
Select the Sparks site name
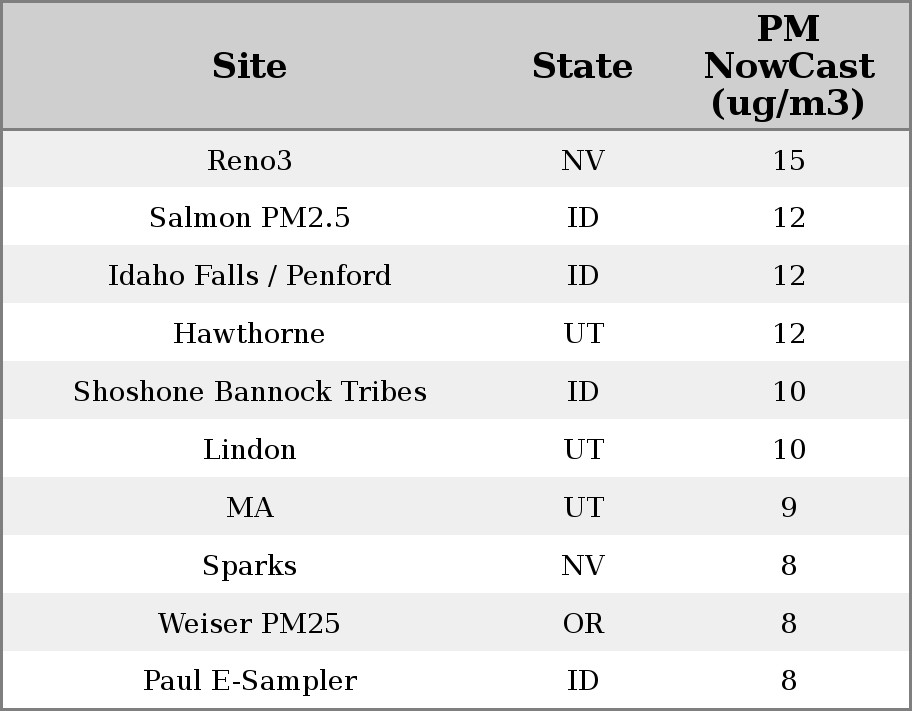250,566
